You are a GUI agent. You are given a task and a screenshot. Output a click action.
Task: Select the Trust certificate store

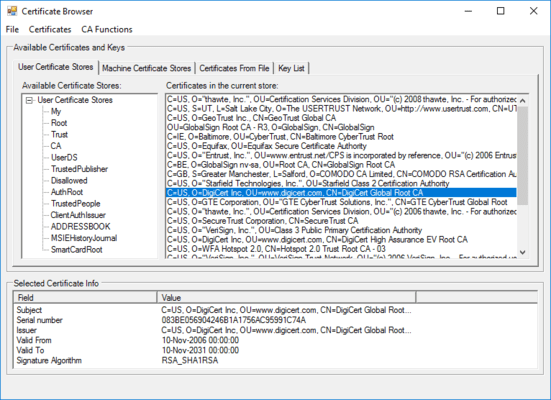59,135
